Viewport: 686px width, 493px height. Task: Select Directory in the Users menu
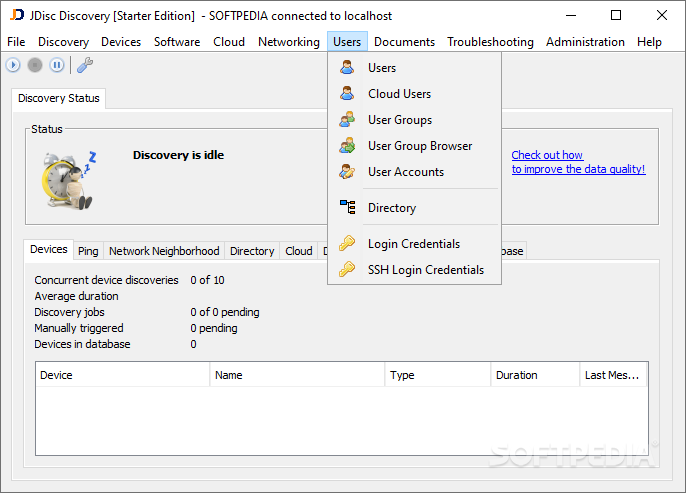[x=414, y=208]
